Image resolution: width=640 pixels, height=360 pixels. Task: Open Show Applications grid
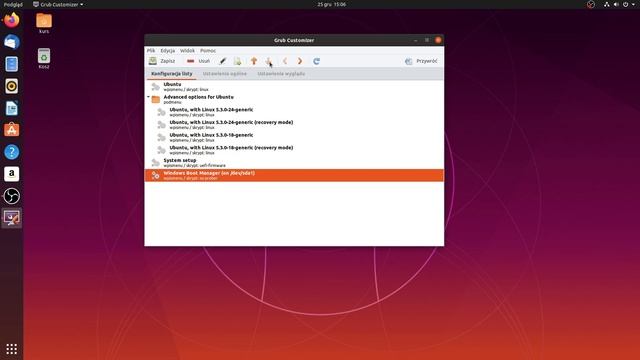[11, 349]
